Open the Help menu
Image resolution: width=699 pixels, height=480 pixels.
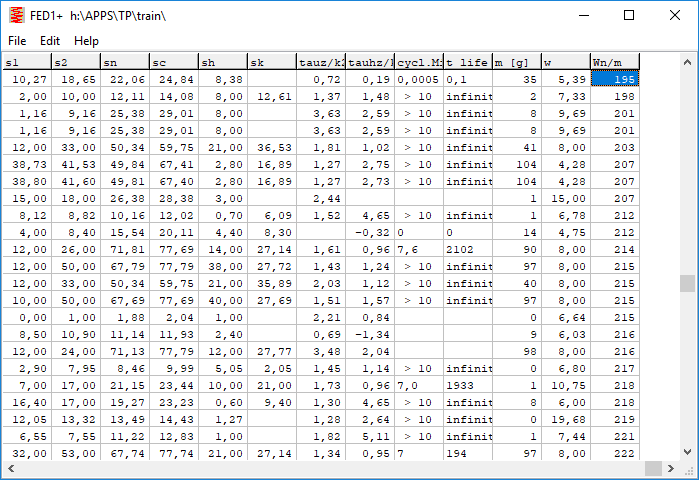pos(86,41)
